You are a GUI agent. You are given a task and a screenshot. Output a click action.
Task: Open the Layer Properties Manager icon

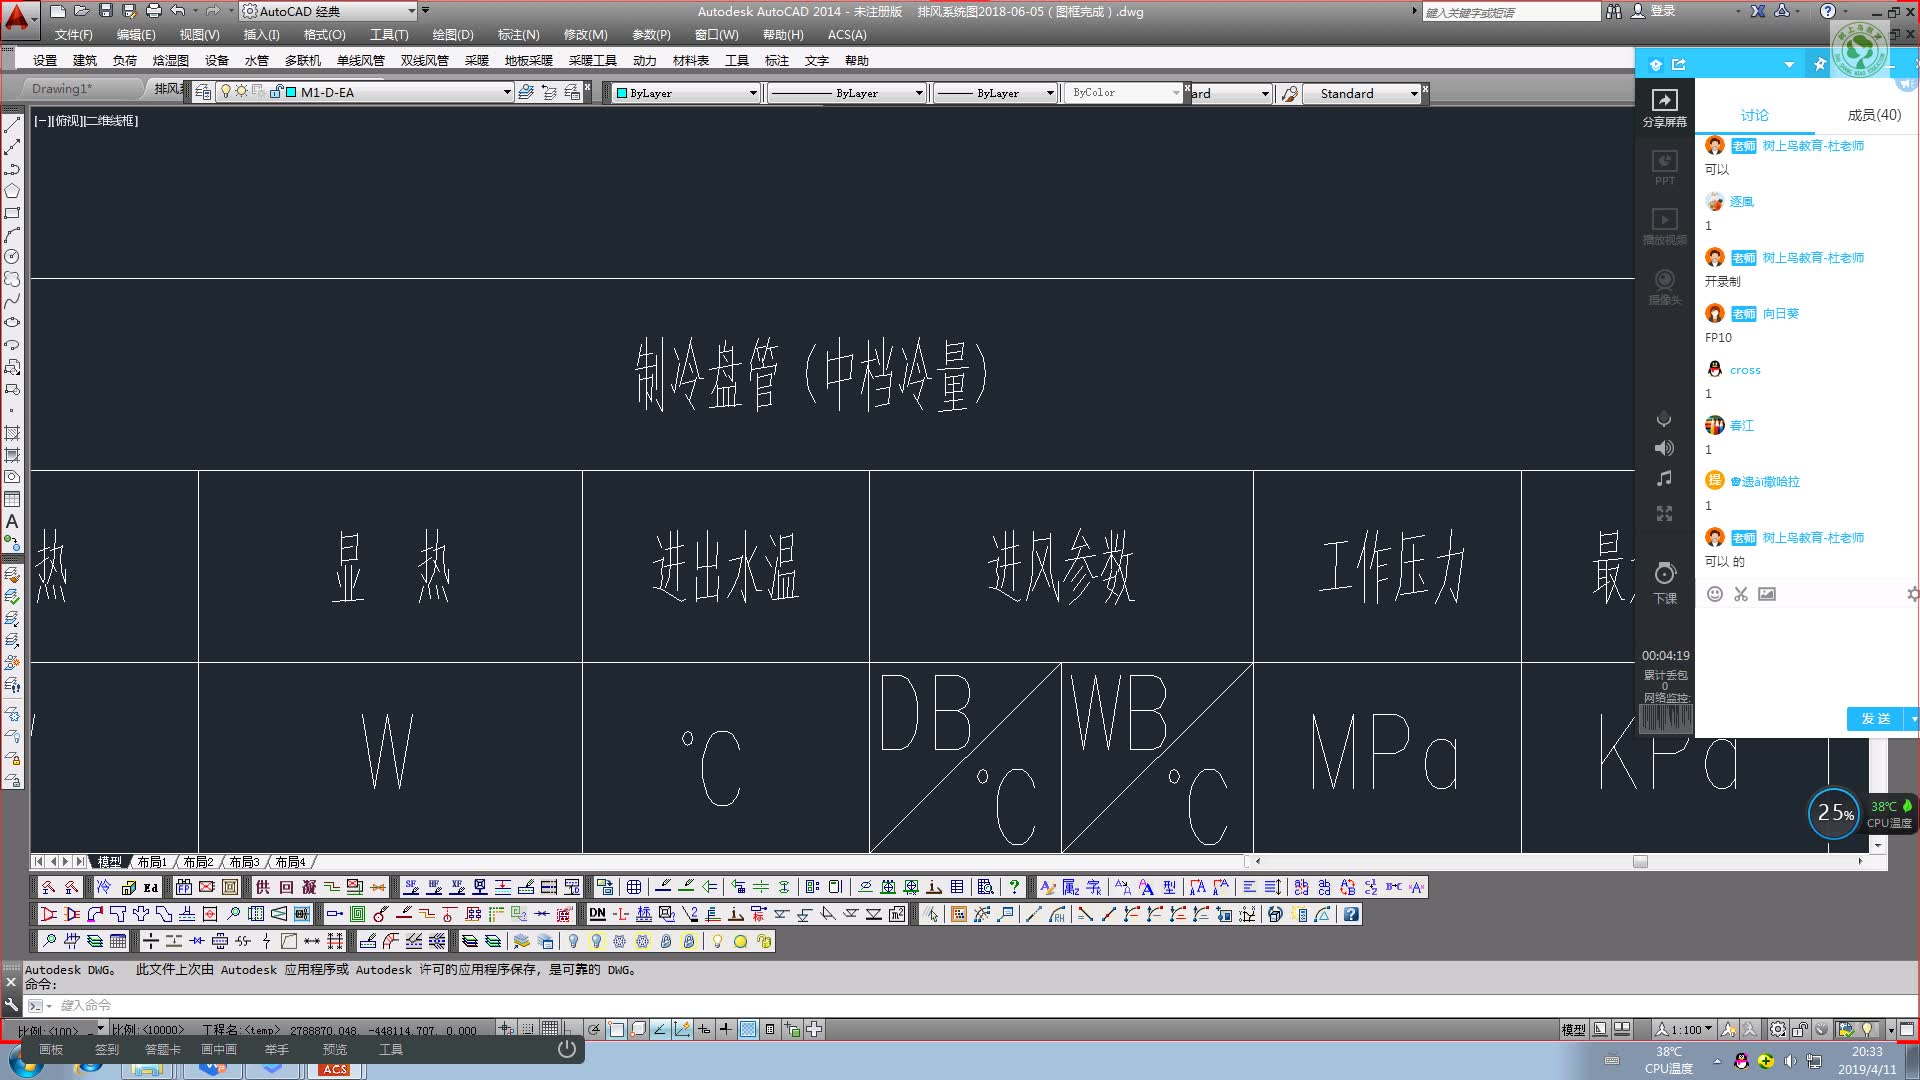[x=203, y=92]
